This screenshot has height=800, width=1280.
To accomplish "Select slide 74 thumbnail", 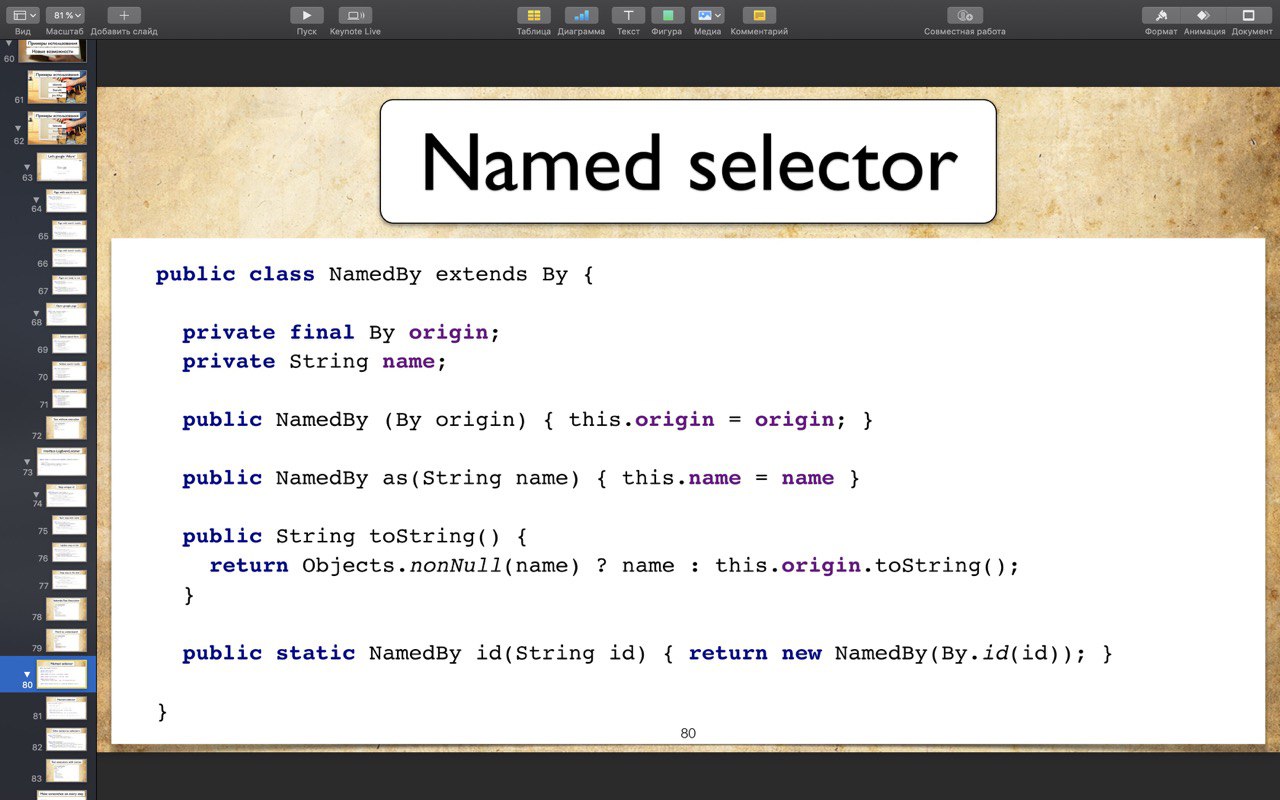I will 66,496.
